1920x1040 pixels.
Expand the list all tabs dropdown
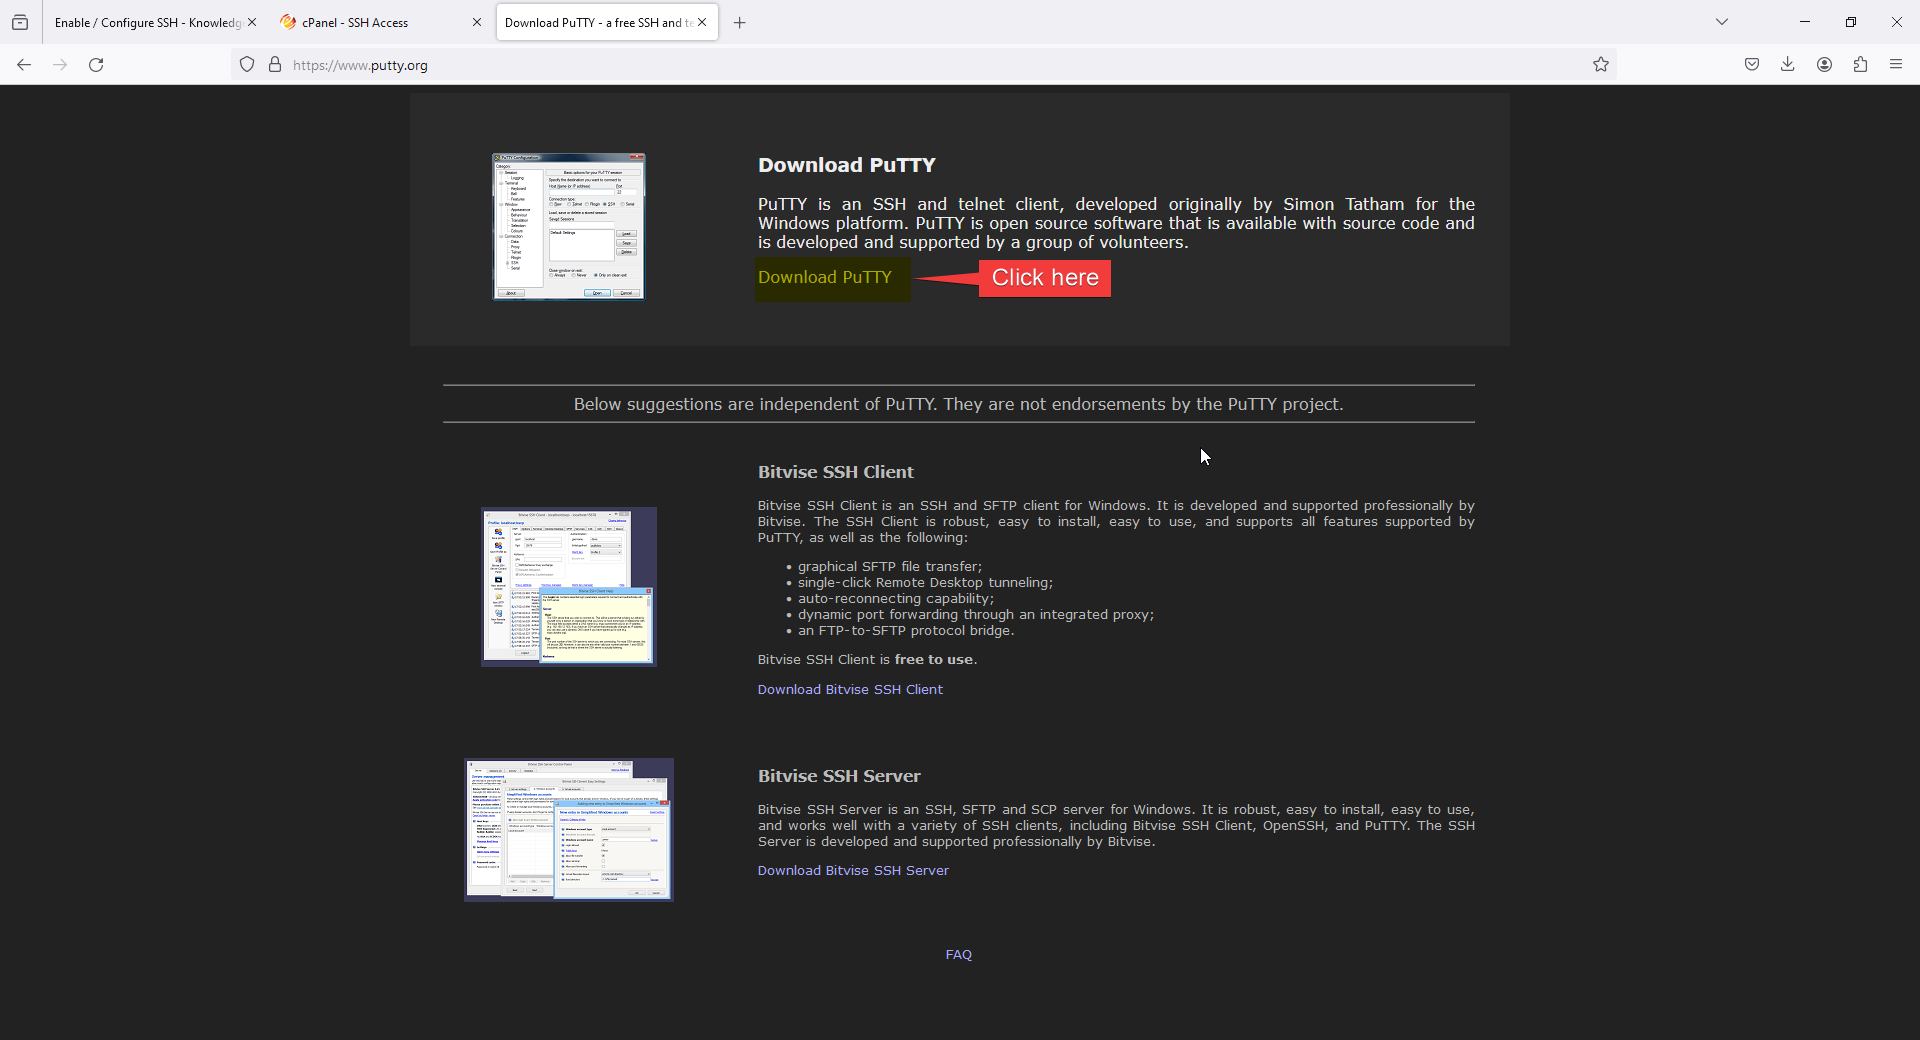[1722, 22]
